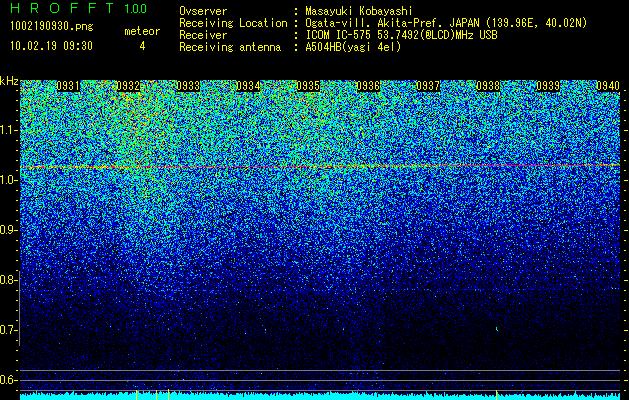The height and width of the screenshot is (400, 629).
Task: Click the 'Receiver' field label
Action: coord(203,35)
